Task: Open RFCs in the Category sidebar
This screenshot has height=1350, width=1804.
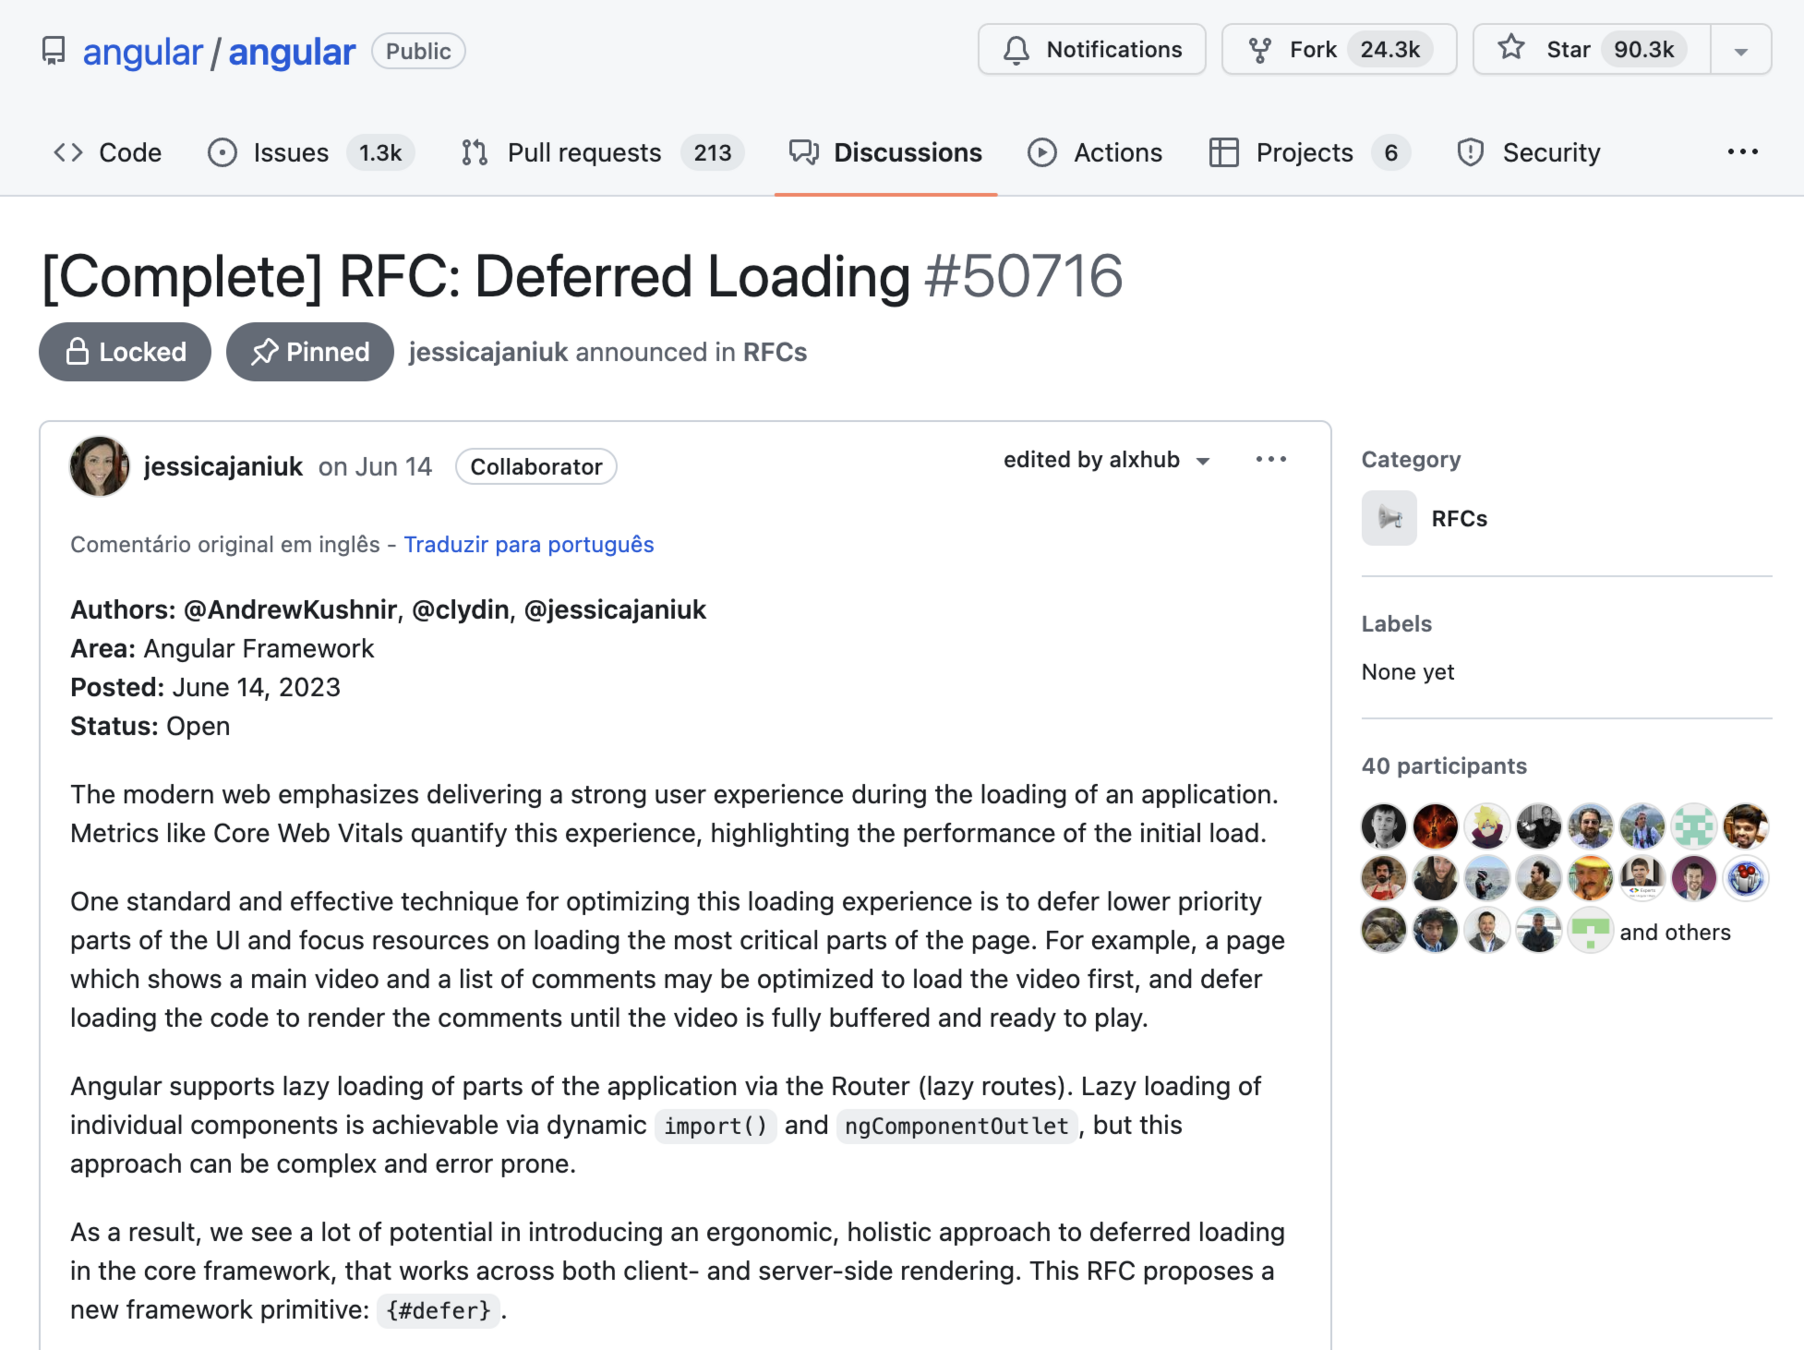Action: [1459, 518]
